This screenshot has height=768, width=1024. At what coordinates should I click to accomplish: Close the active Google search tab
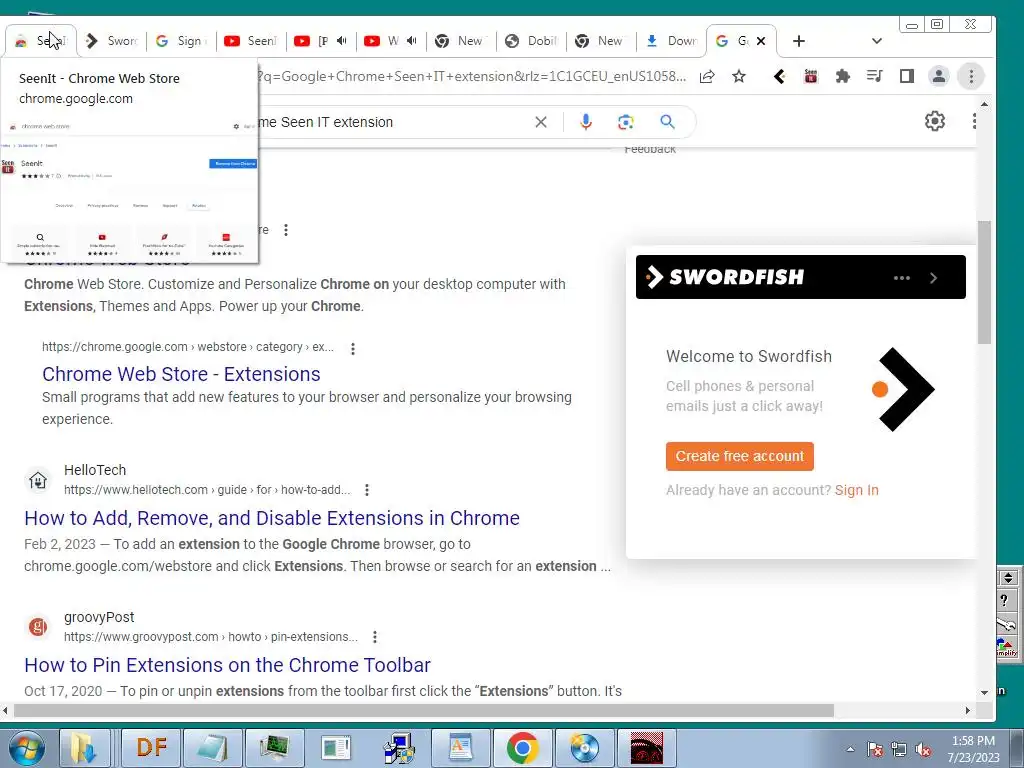click(761, 41)
